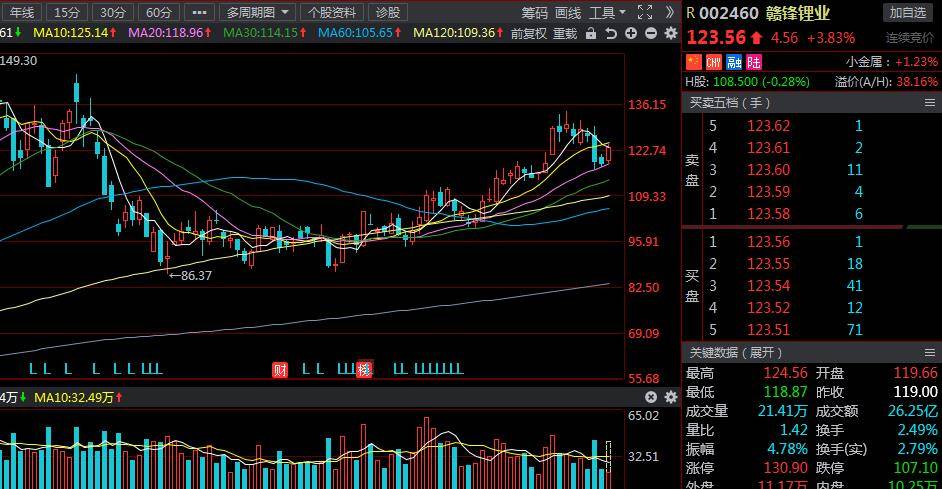Click the 融 margin trading badge
The height and width of the screenshot is (489, 942).
(x=734, y=62)
